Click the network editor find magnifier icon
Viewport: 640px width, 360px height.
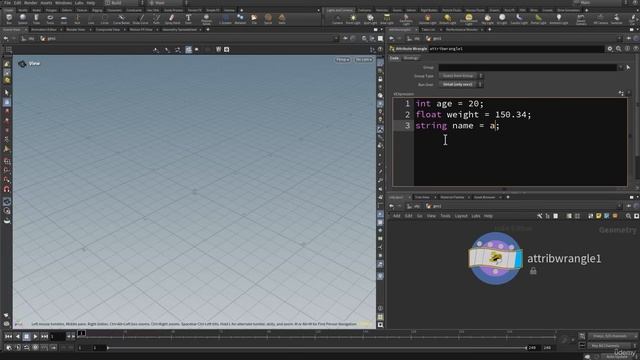628,216
